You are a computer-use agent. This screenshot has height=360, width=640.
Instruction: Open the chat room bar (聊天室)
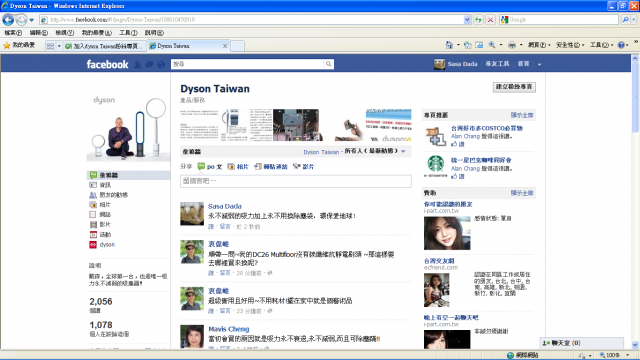point(582,343)
